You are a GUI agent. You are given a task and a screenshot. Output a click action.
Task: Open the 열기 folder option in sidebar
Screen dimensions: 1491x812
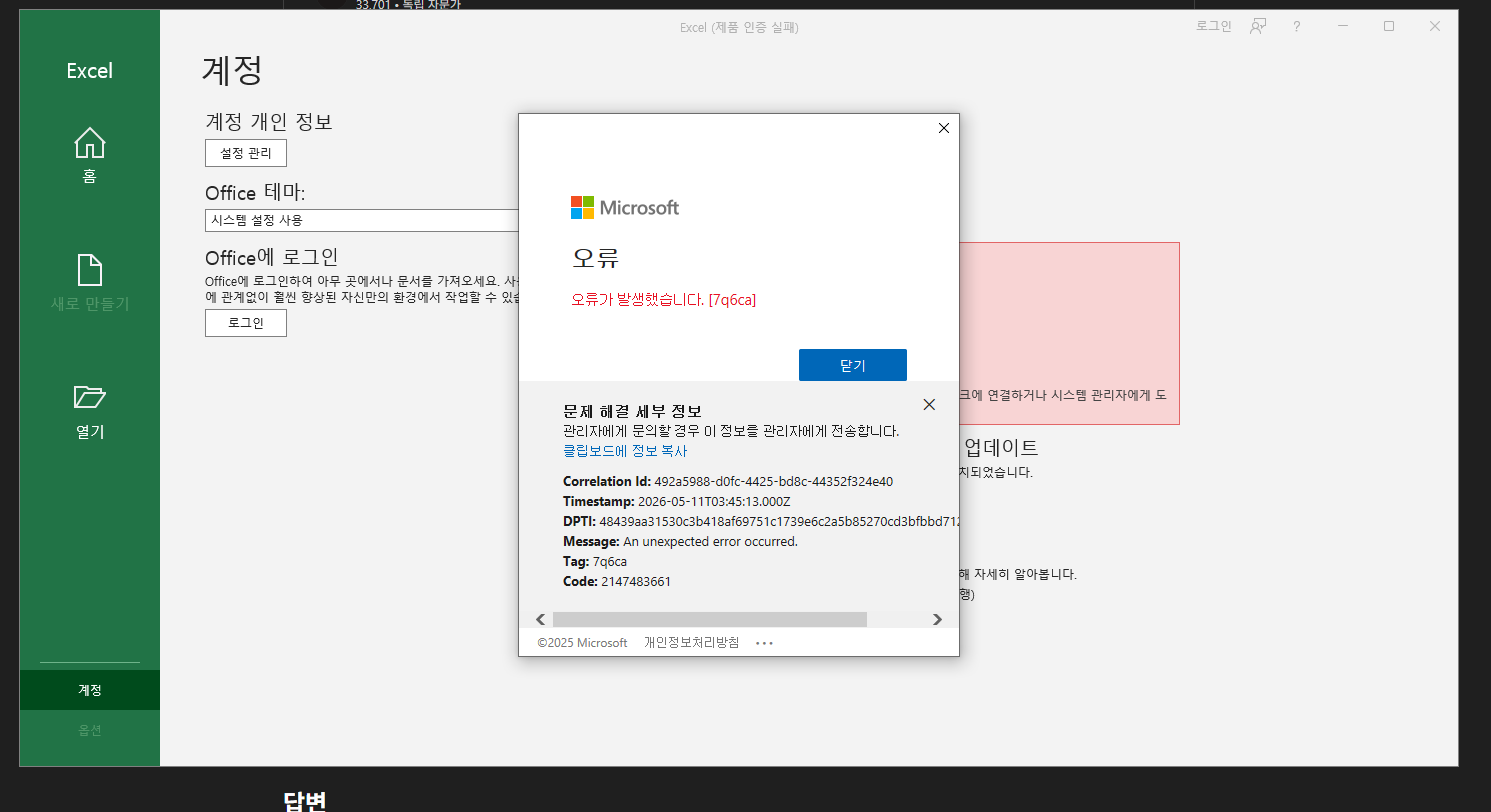[x=90, y=411]
